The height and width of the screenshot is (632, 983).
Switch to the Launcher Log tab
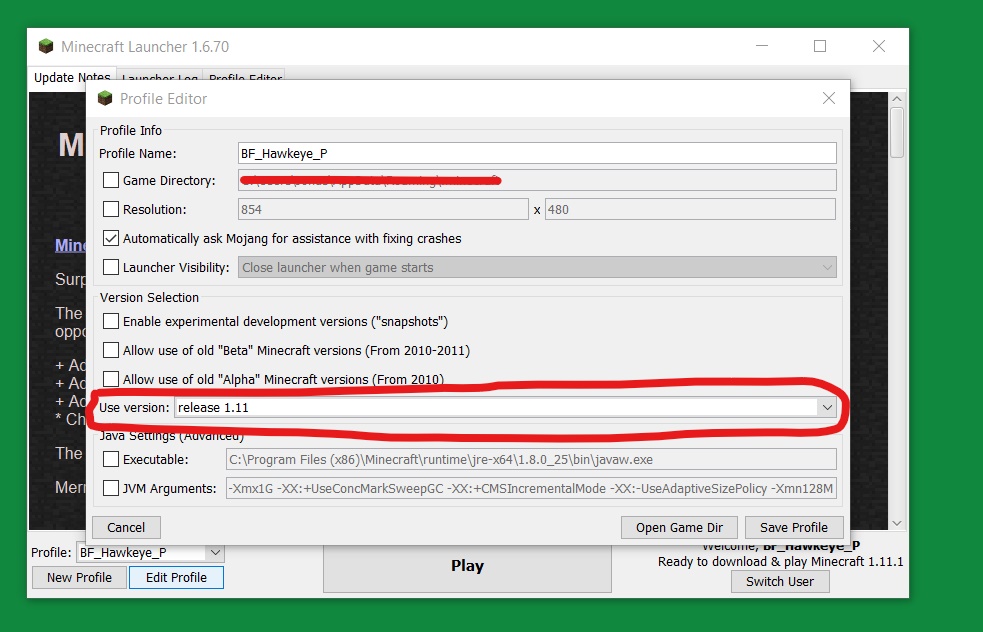tap(160, 78)
